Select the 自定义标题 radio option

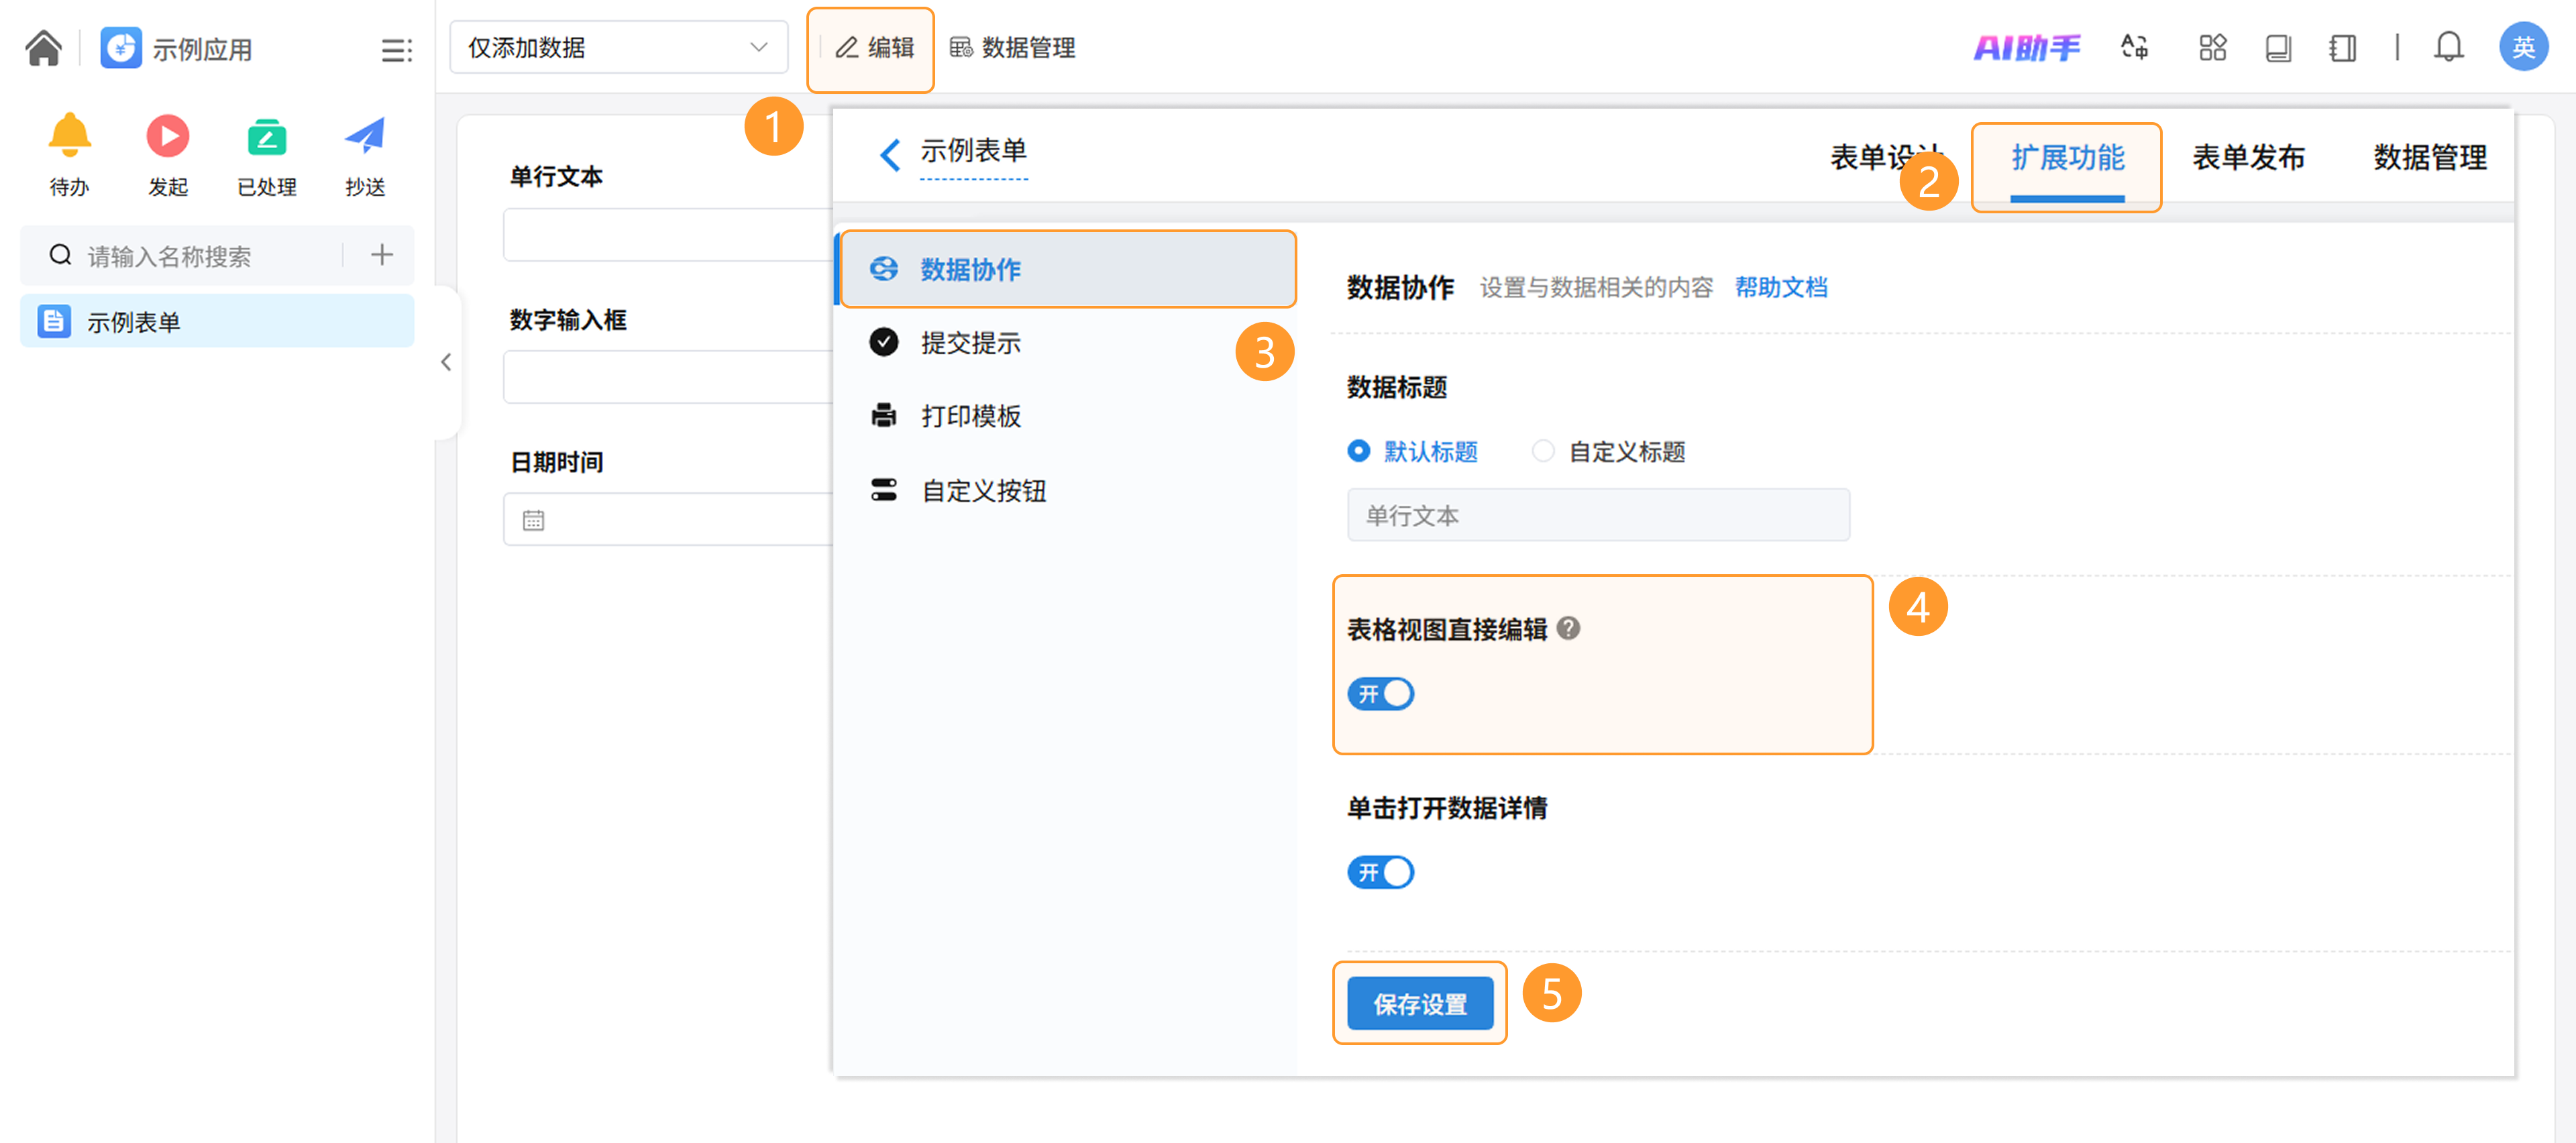[x=1543, y=451]
